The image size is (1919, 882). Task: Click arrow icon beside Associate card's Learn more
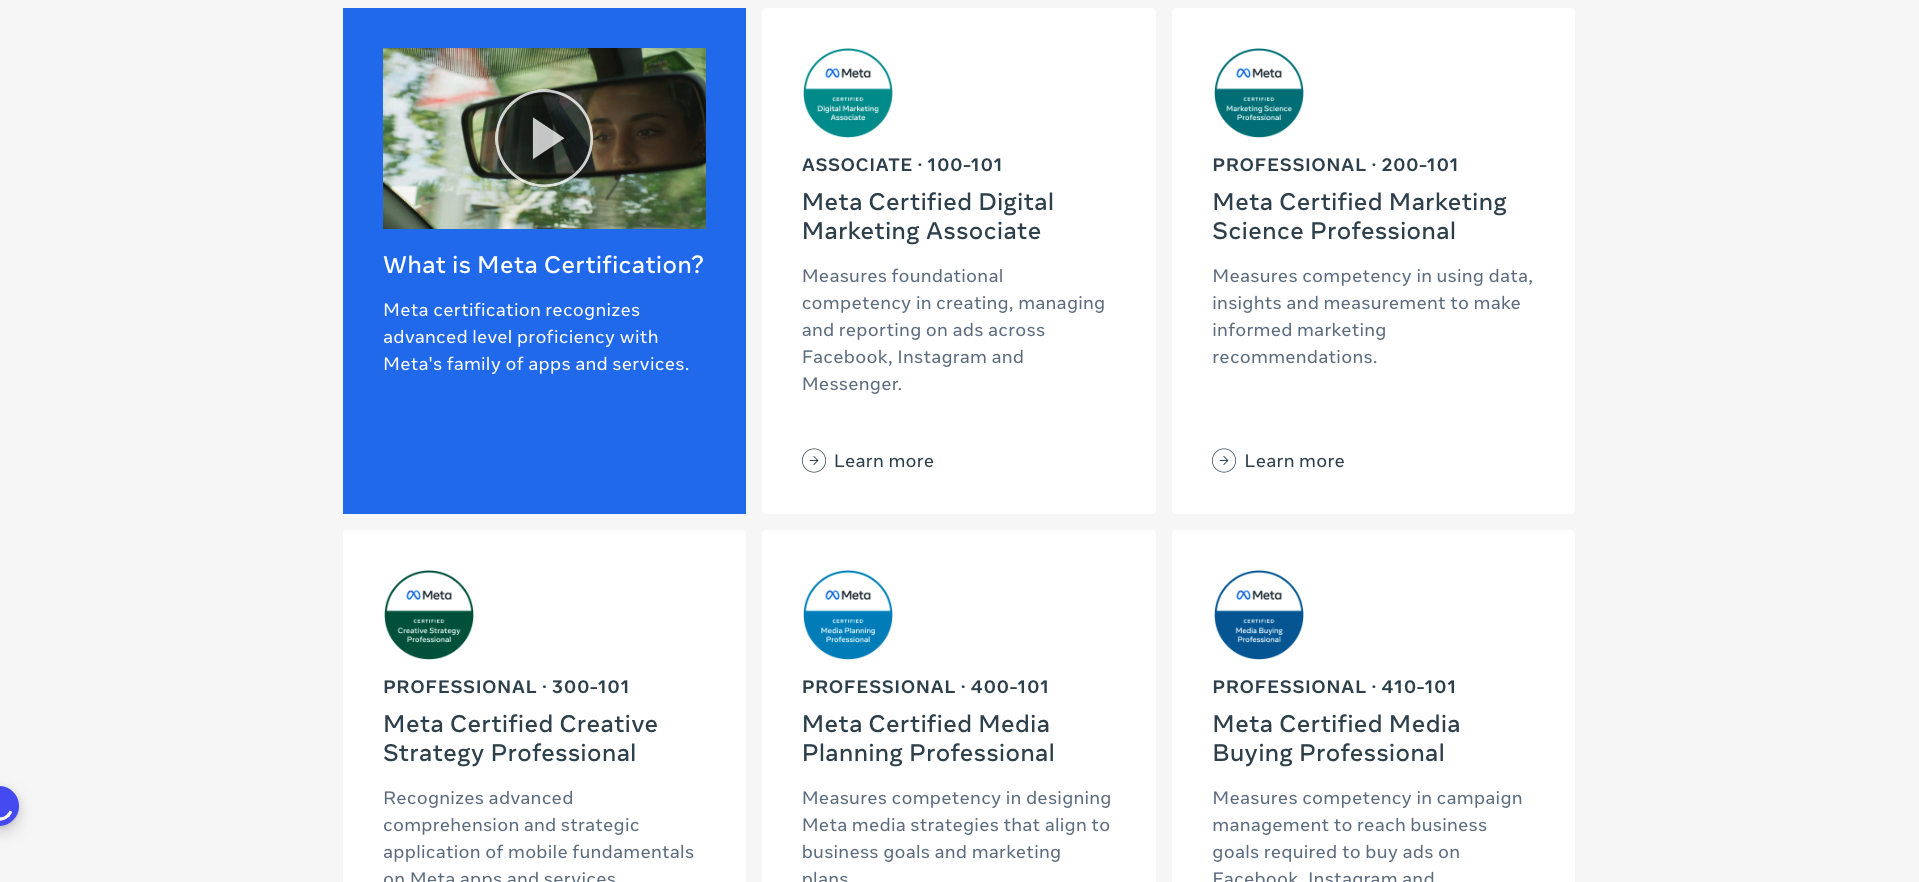pyautogui.click(x=814, y=461)
